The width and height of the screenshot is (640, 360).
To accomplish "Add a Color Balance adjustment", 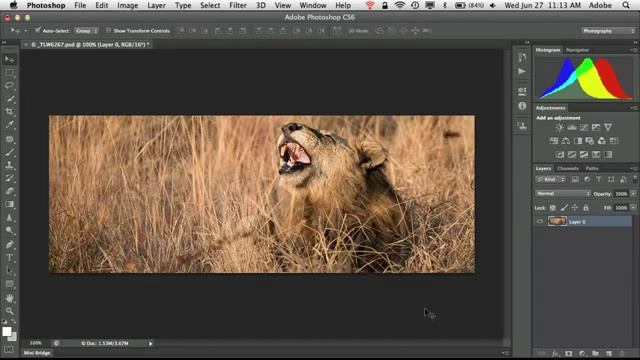I will coord(566,141).
